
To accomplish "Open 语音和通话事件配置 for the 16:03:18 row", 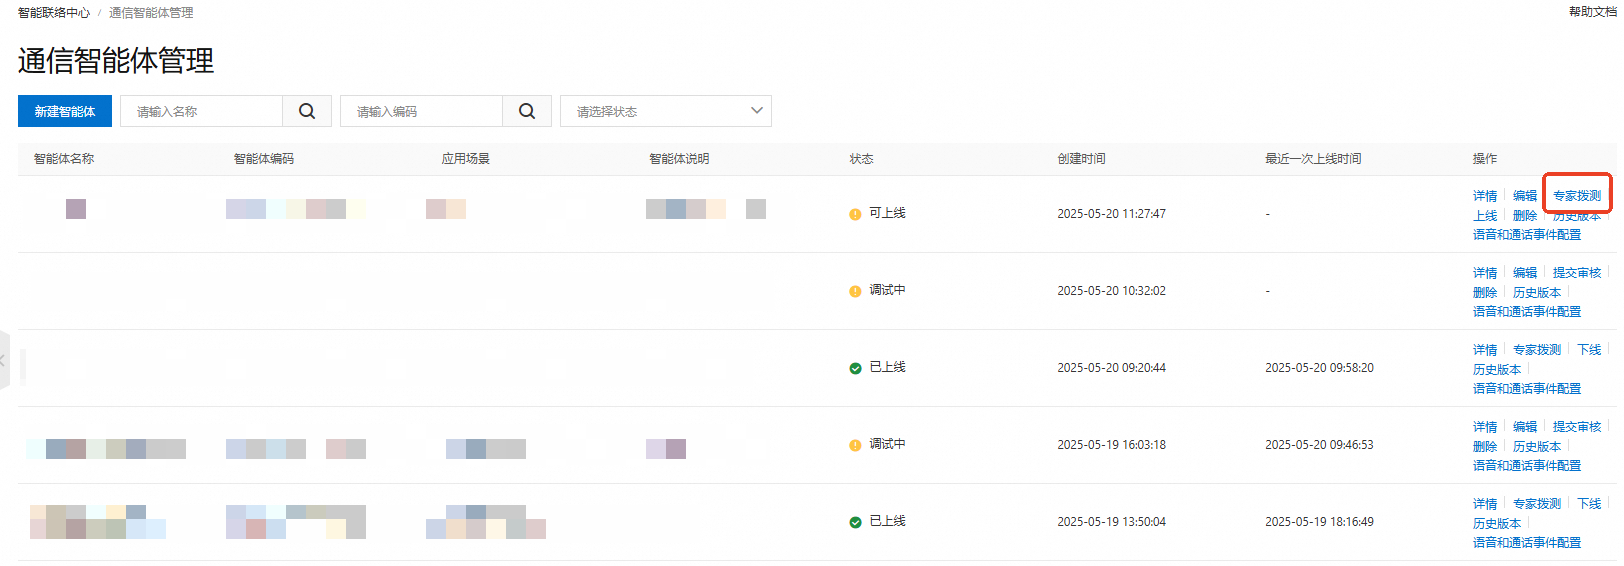I will (1527, 466).
